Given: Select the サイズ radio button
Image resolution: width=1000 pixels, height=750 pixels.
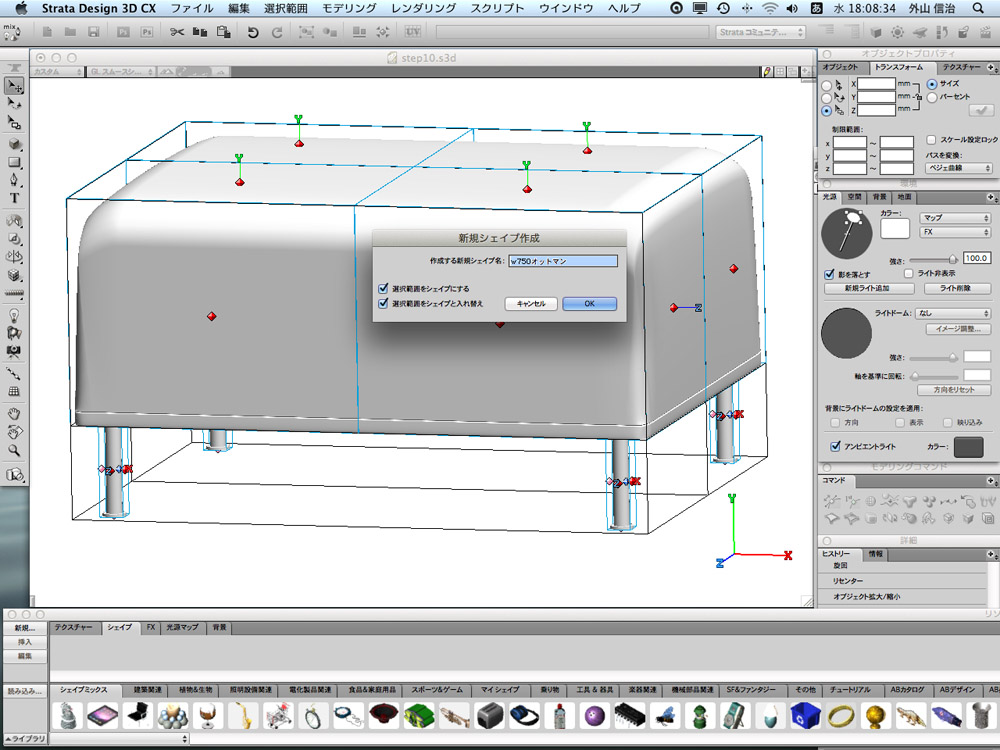Looking at the screenshot, I should (932, 84).
